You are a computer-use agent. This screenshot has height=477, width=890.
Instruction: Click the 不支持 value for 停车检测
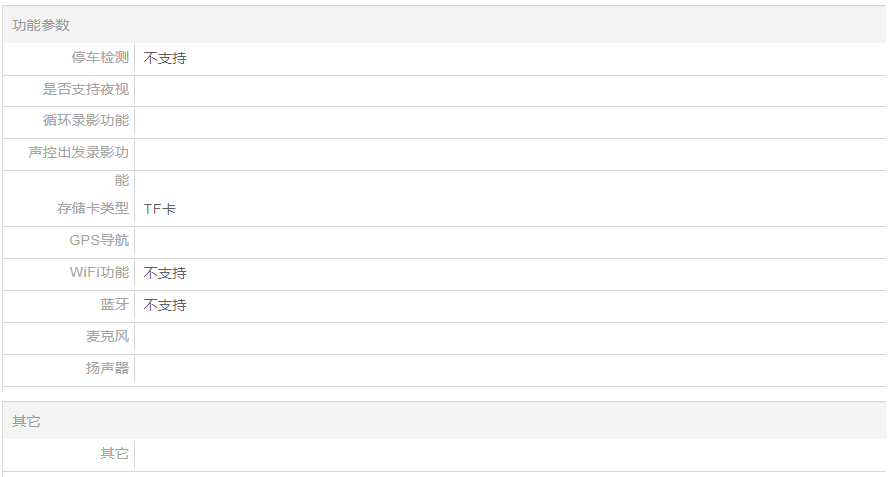[165, 58]
